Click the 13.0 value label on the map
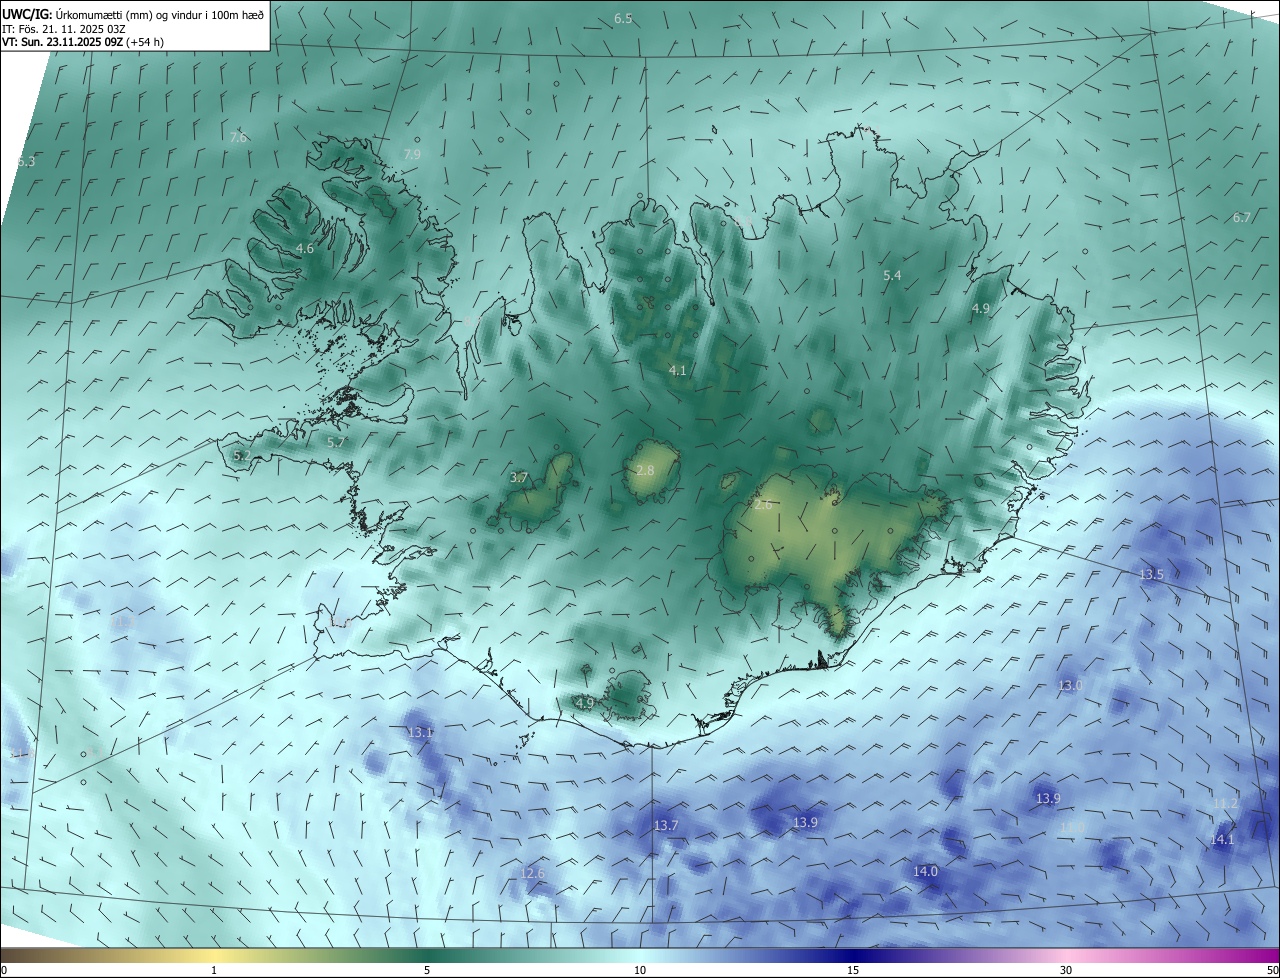1280x978 pixels. (x=1071, y=685)
